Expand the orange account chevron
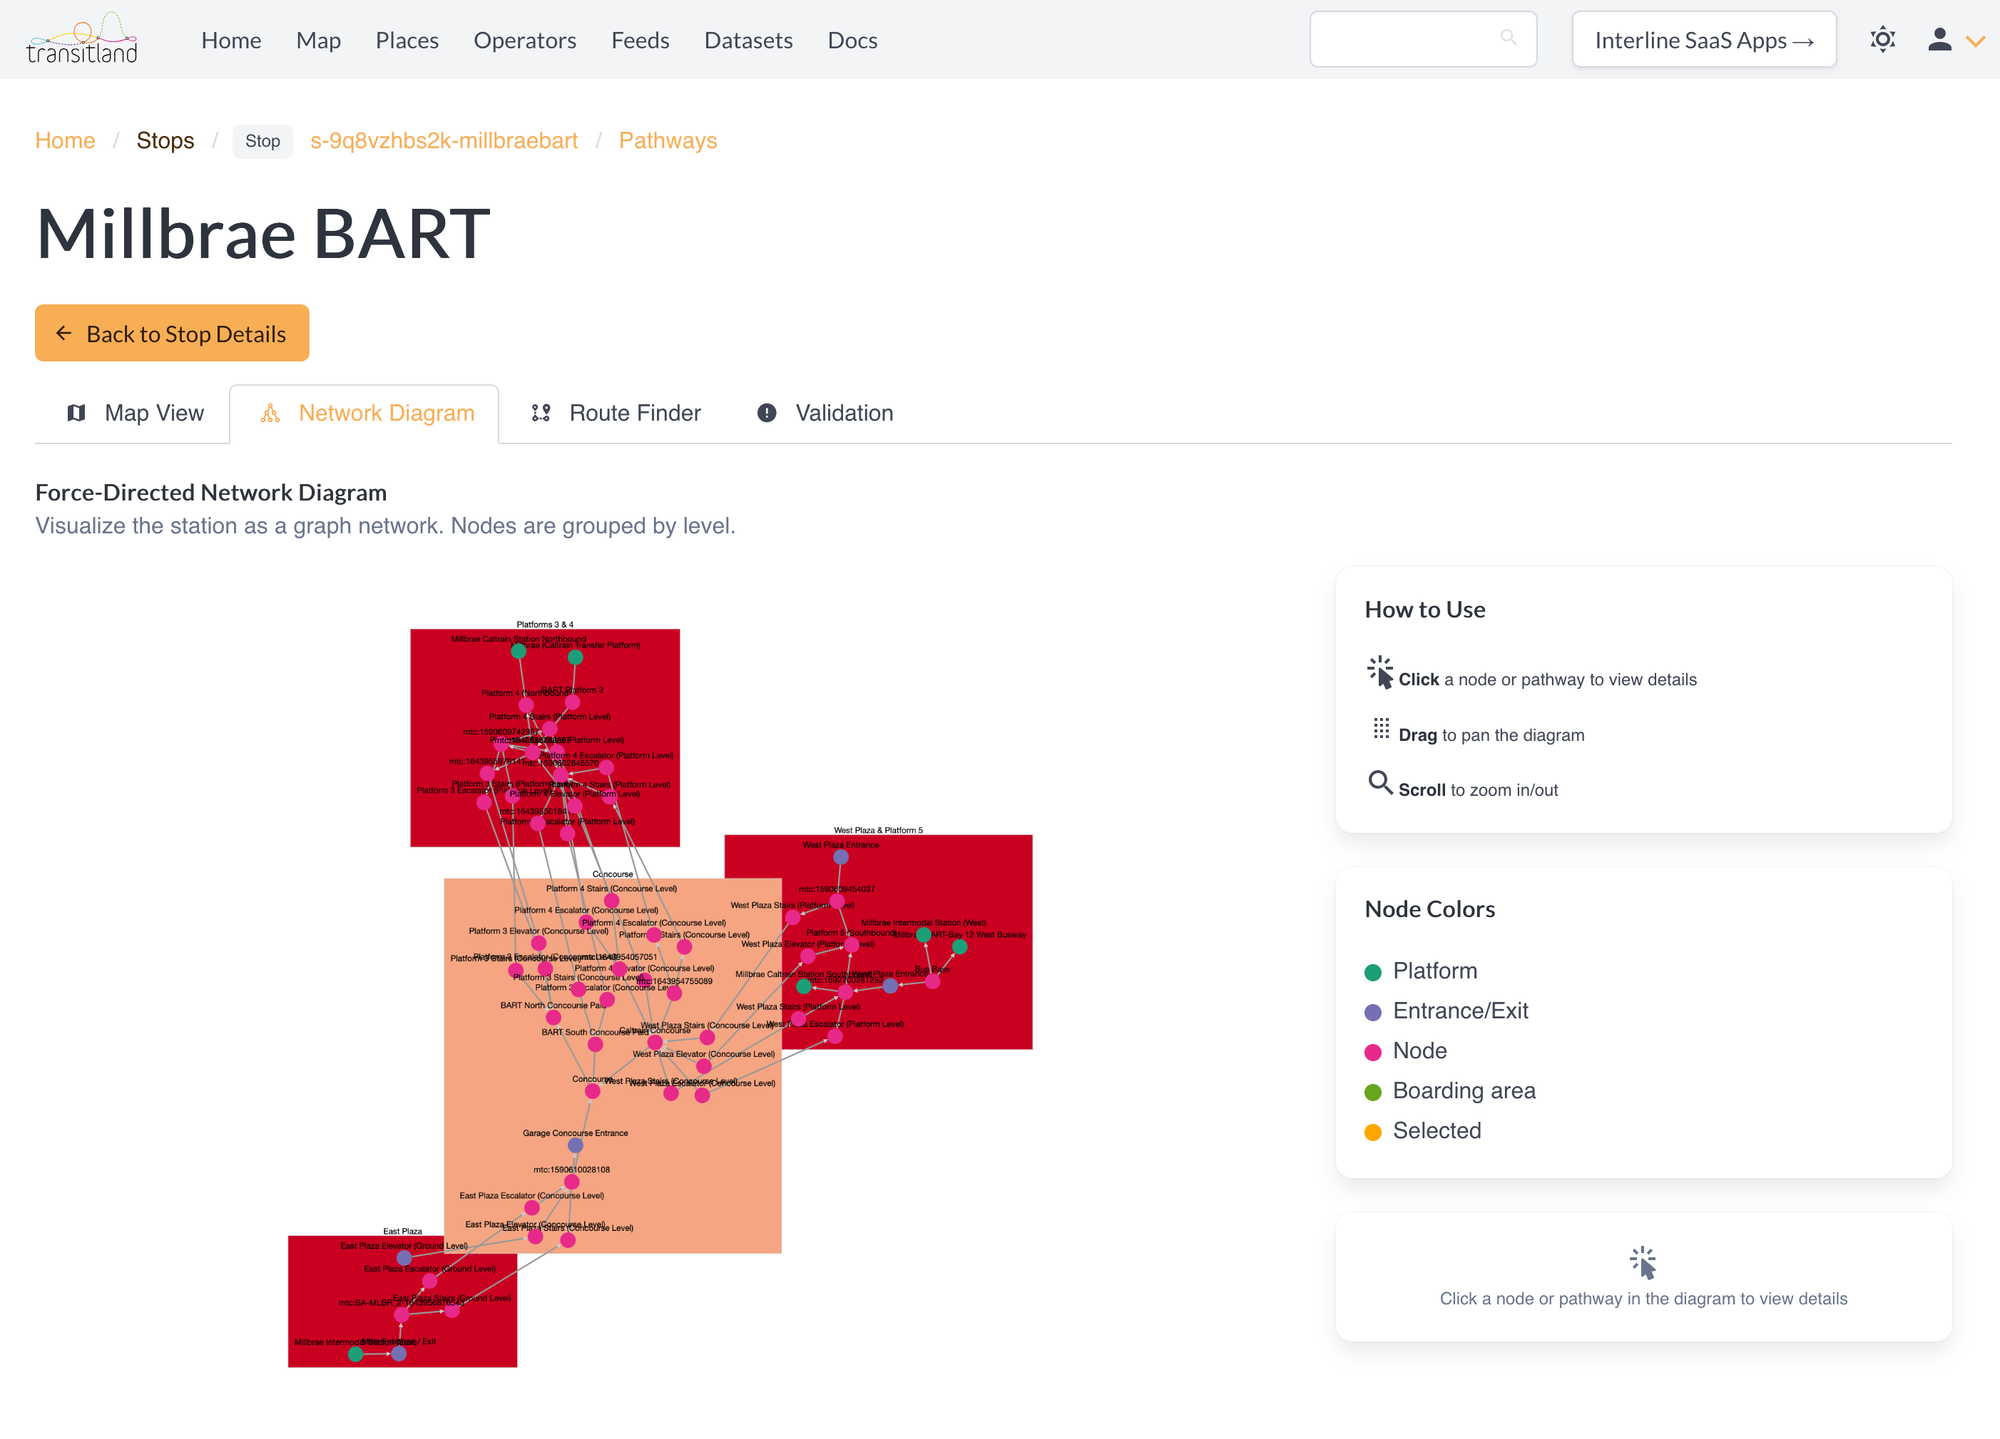Viewport: 2000px width, 1439px height. 1975,41
